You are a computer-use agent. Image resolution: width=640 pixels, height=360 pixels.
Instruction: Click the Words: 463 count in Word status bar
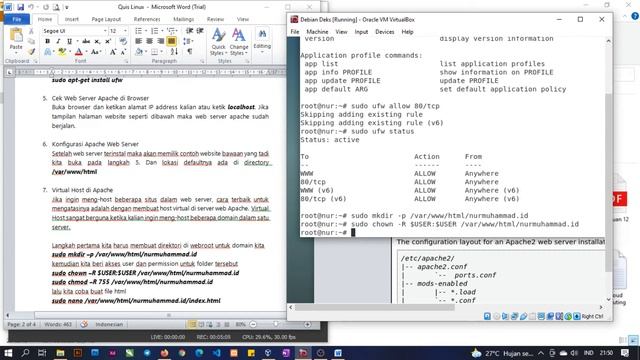[58, 324]
